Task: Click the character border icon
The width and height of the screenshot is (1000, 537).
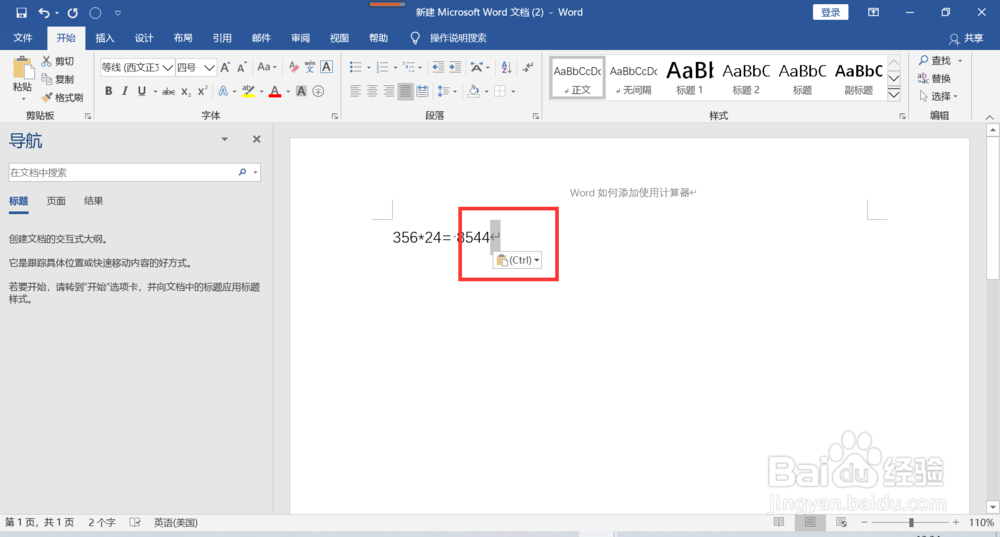Action: click(x=327, y=67)
